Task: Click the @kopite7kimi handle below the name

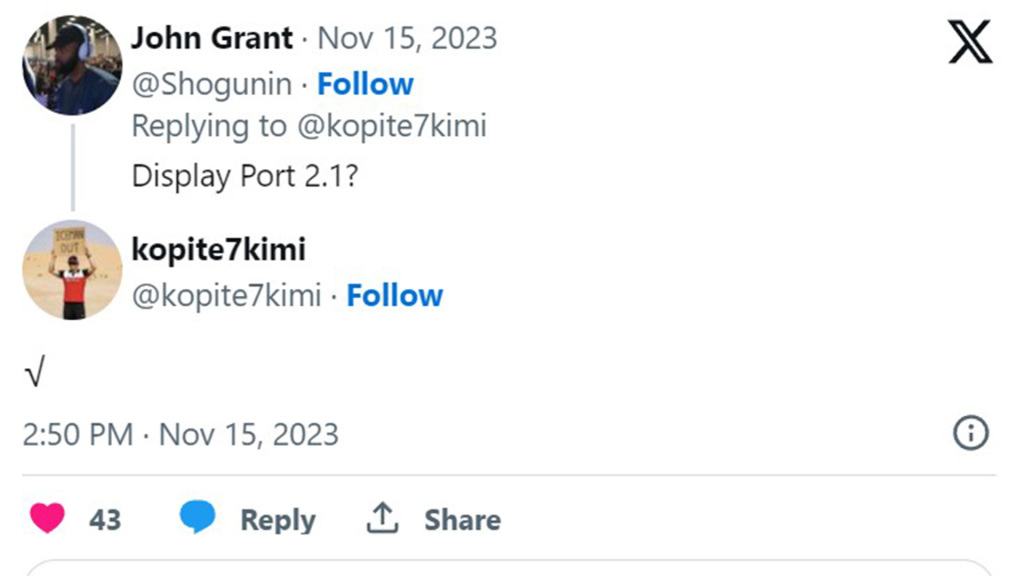Action: 226,295
